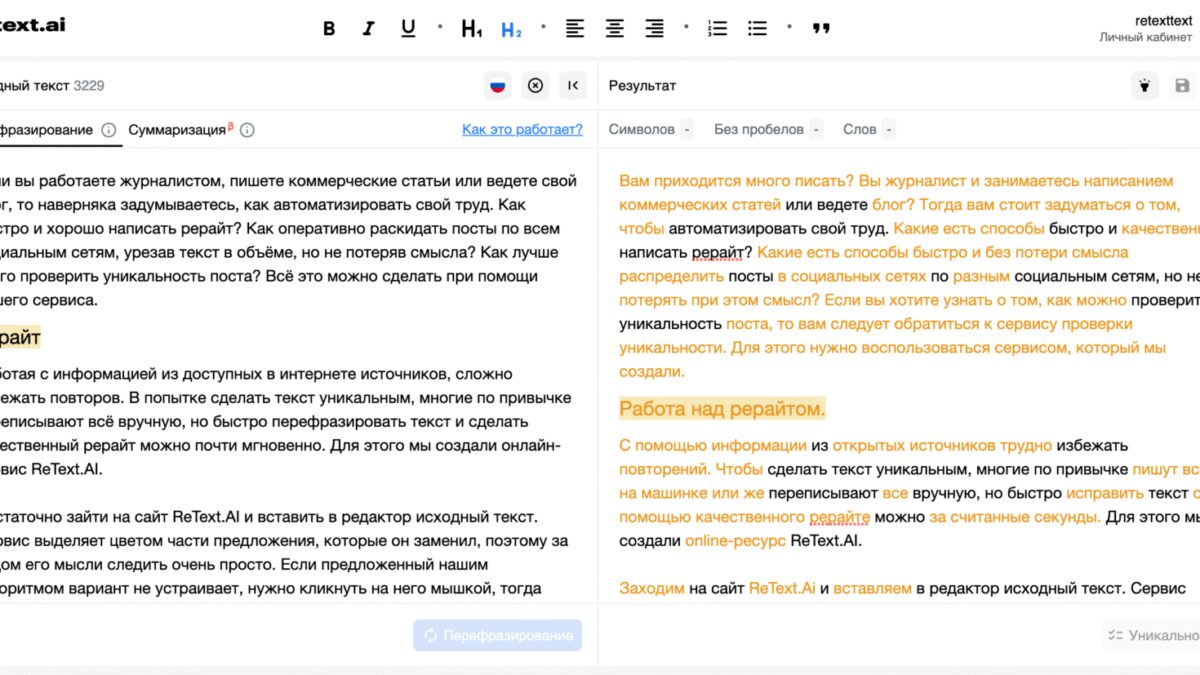1200x675 pixels.
Task: Enable the numbered list formatting
Action: (x=717, y=28)
